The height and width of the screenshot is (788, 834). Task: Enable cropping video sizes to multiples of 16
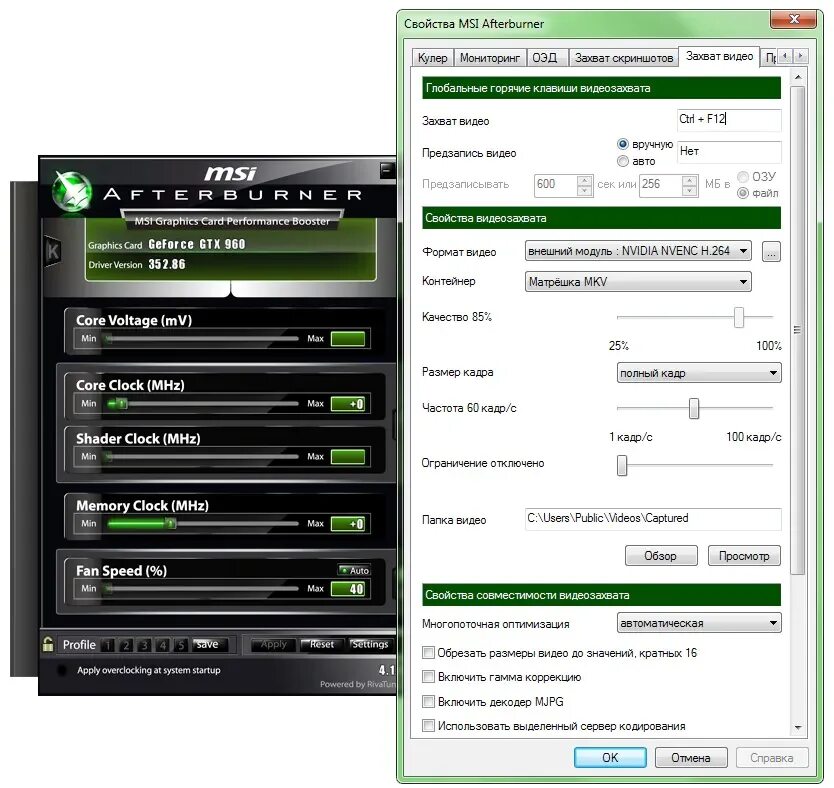click(x=428, y=652)
